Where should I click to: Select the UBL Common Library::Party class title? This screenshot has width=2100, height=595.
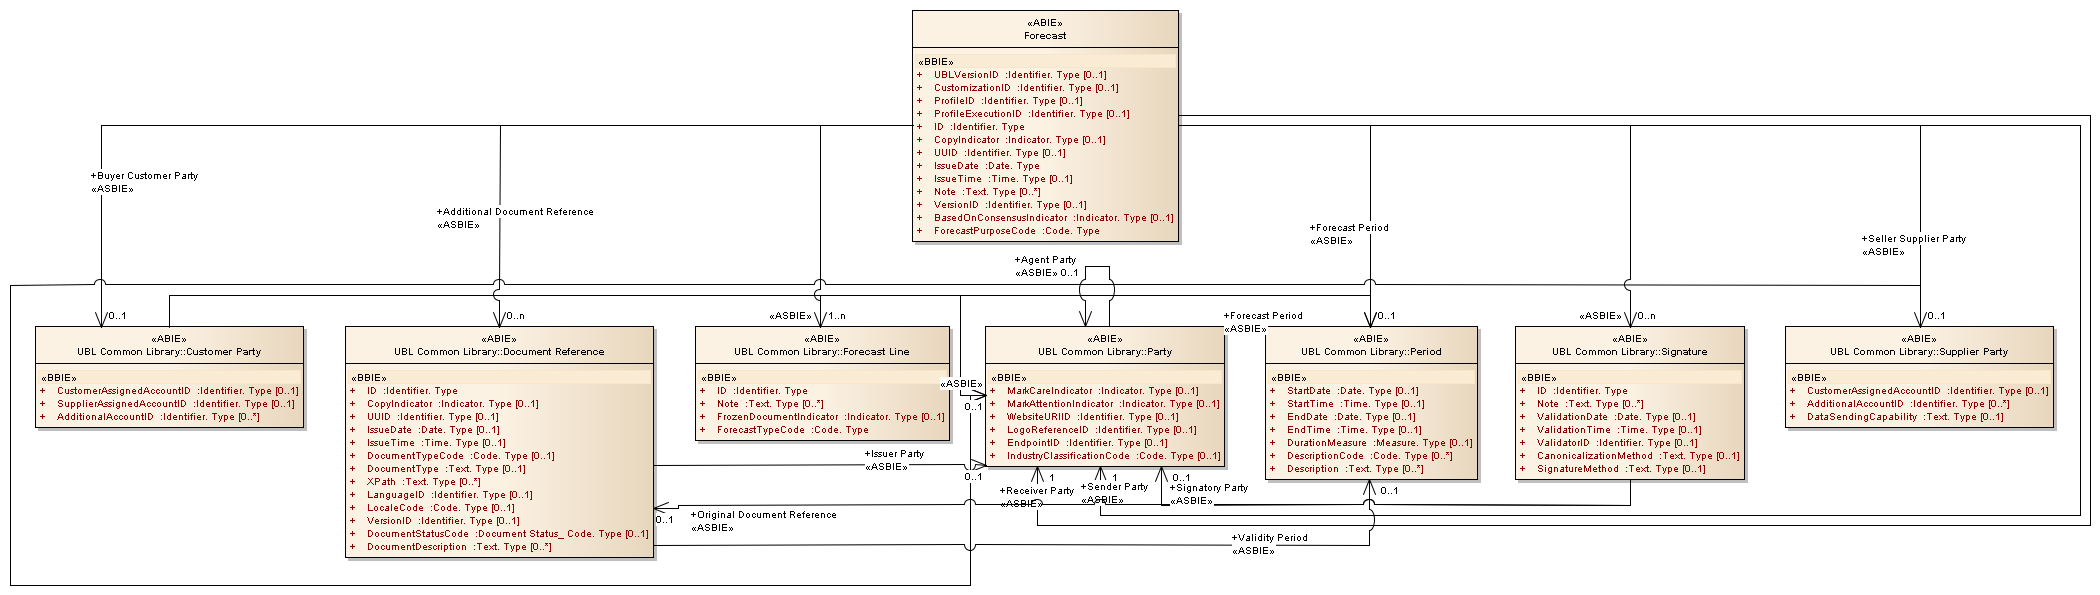pos(1104,352)
